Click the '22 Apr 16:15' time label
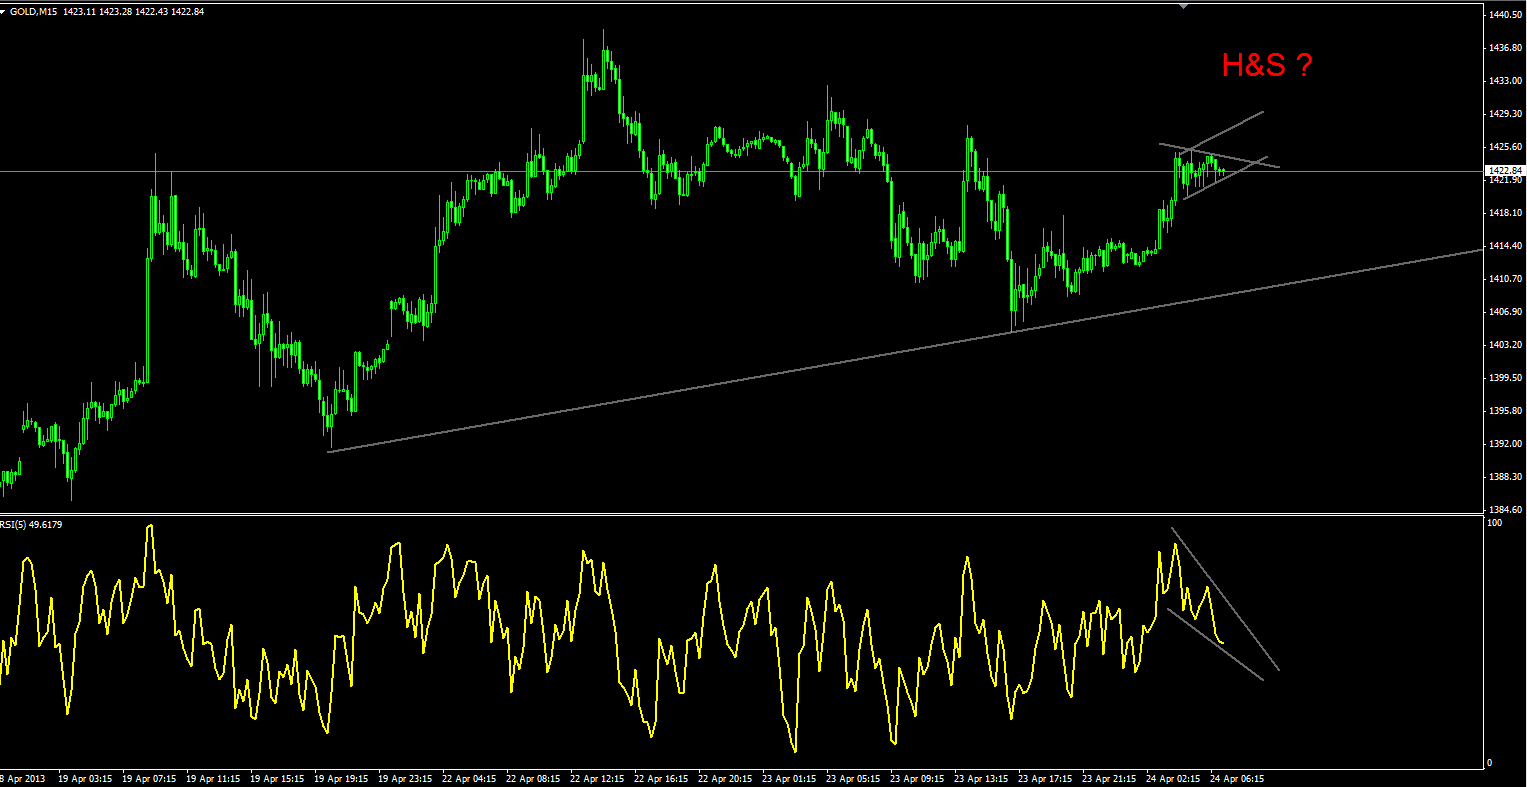1527x787 pixels. (x=662, y=778)
